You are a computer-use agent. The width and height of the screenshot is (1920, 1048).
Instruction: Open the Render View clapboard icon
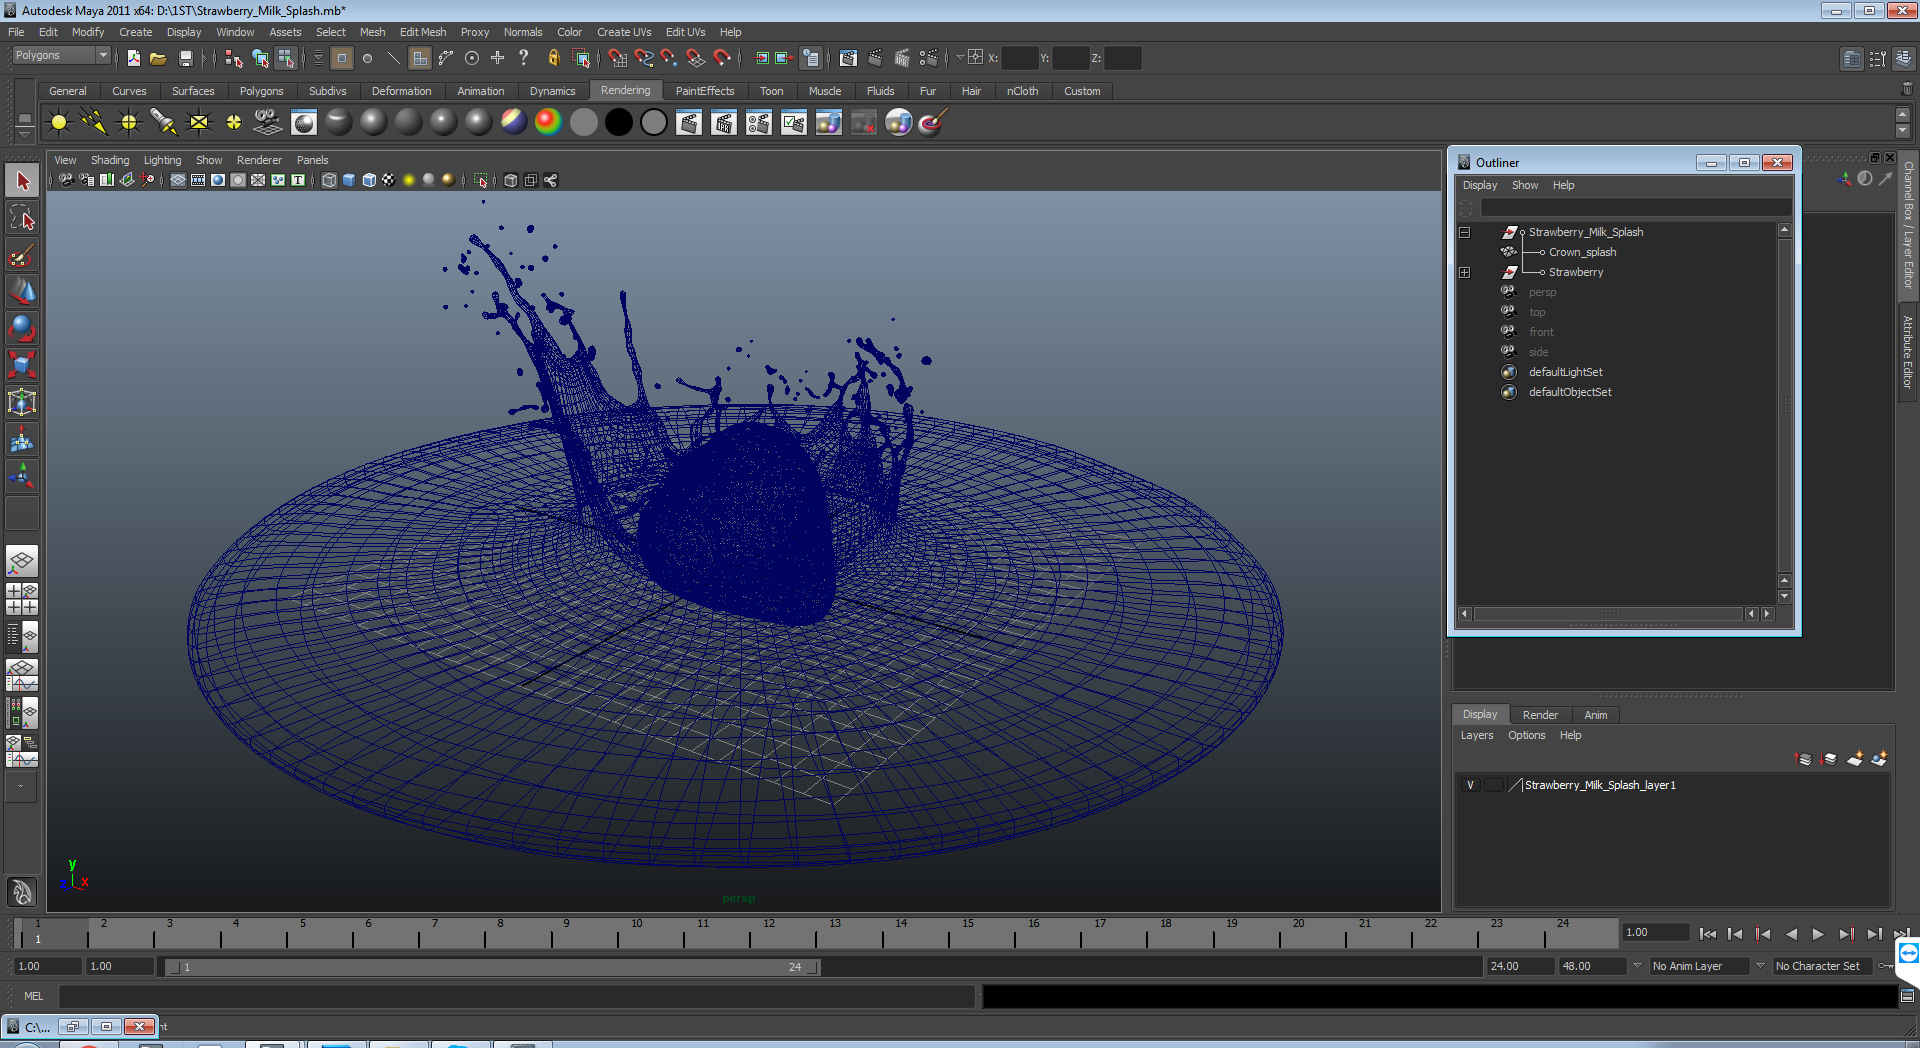coord(689,122)
